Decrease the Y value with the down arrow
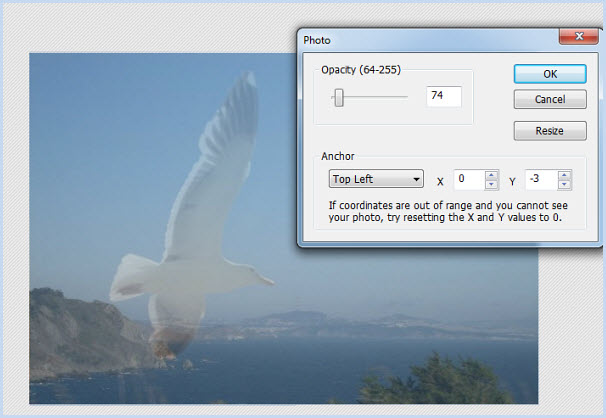606x418 pixels. pyautogui.click(x=564, y=185)
